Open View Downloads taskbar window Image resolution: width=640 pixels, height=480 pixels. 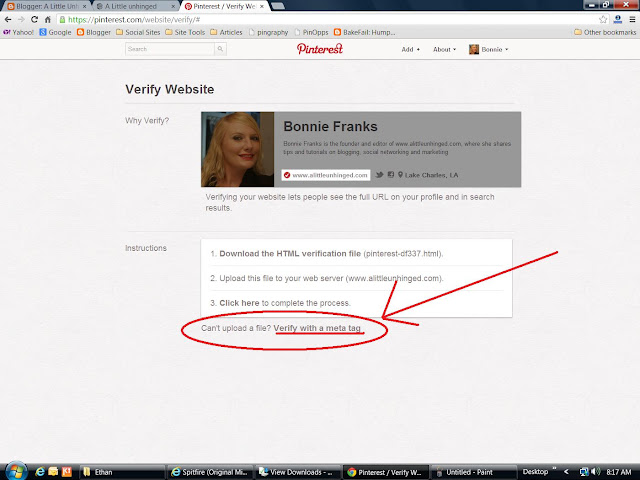(298, 472)
